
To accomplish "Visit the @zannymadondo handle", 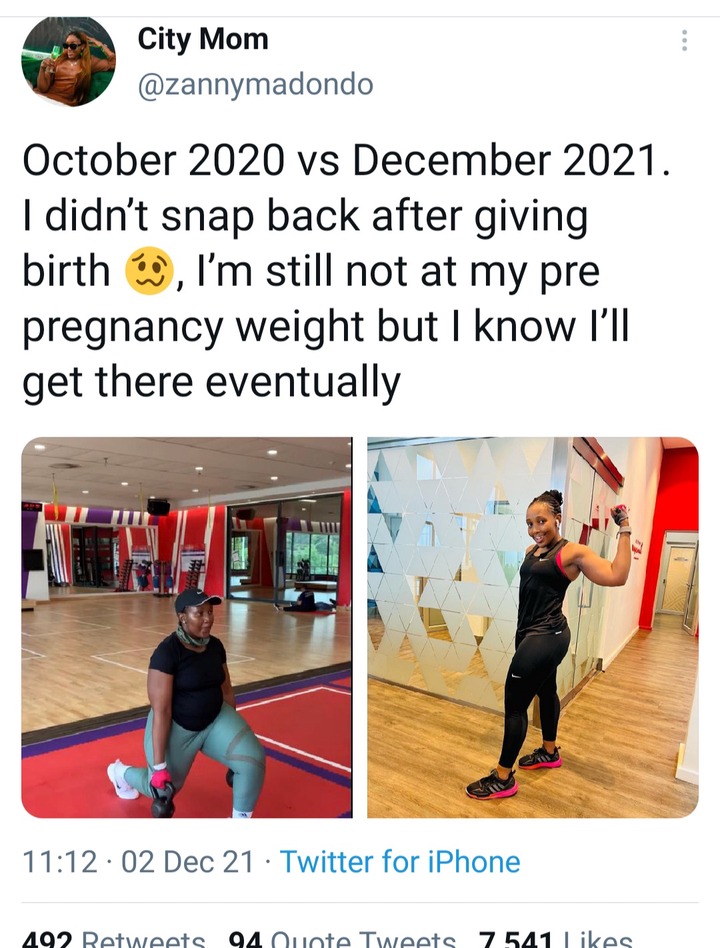I will point(256,84).
